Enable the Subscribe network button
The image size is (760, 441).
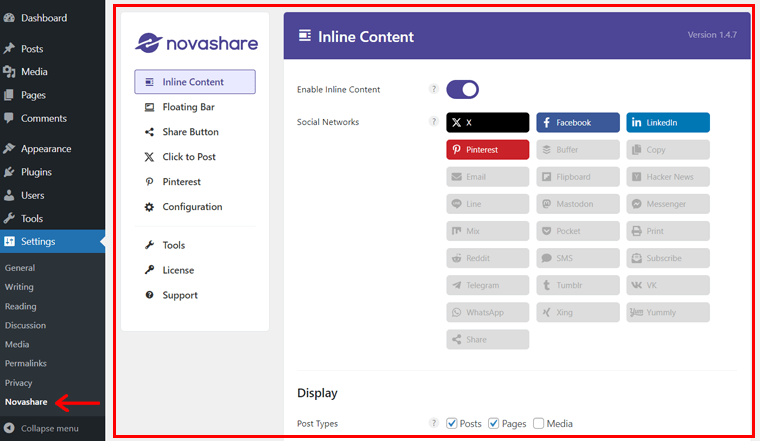pyautogui.click(x=668, y=258)
